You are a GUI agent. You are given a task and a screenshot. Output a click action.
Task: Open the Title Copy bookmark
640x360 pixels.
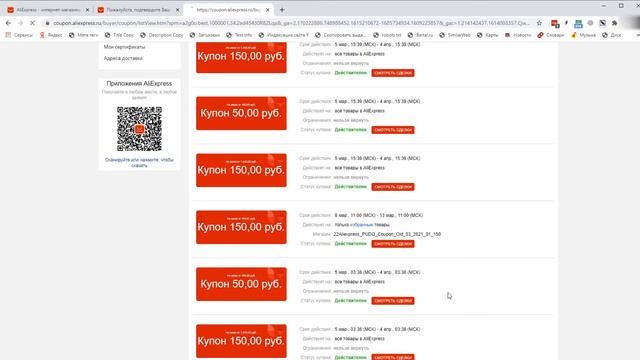pos(119,35)
